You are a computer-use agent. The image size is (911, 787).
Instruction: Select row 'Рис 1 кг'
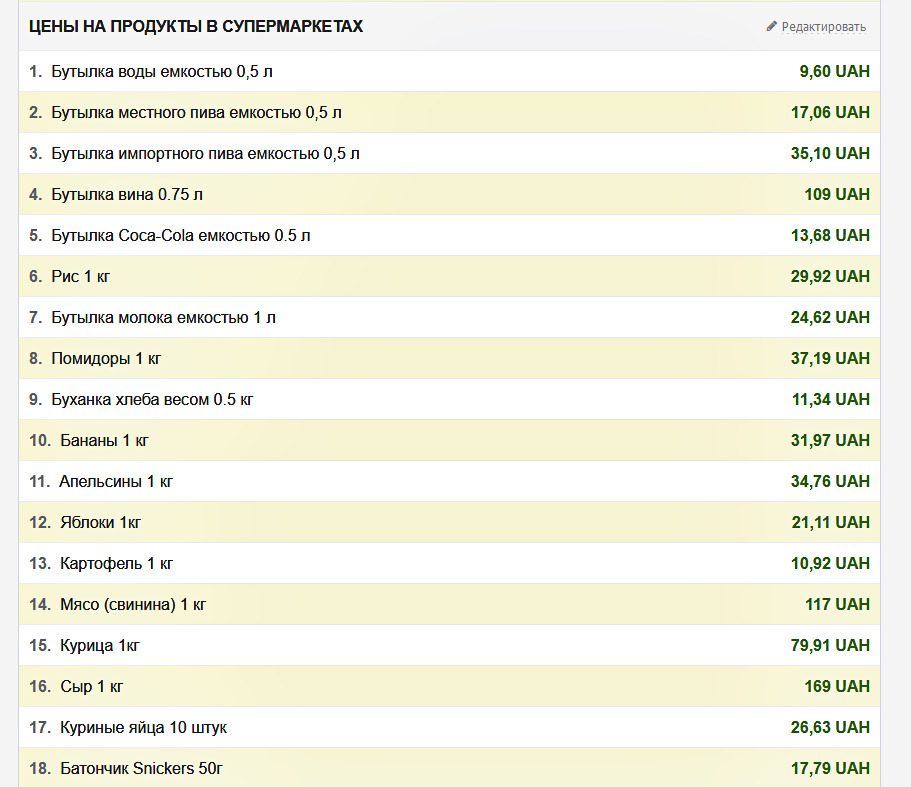tap(449, 276)
